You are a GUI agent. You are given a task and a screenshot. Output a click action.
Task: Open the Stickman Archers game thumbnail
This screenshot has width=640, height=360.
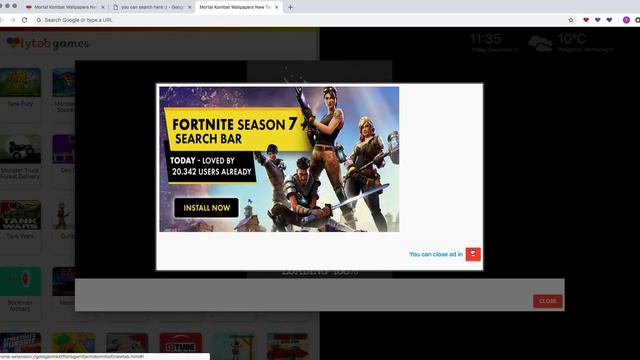tap(20, 282)
